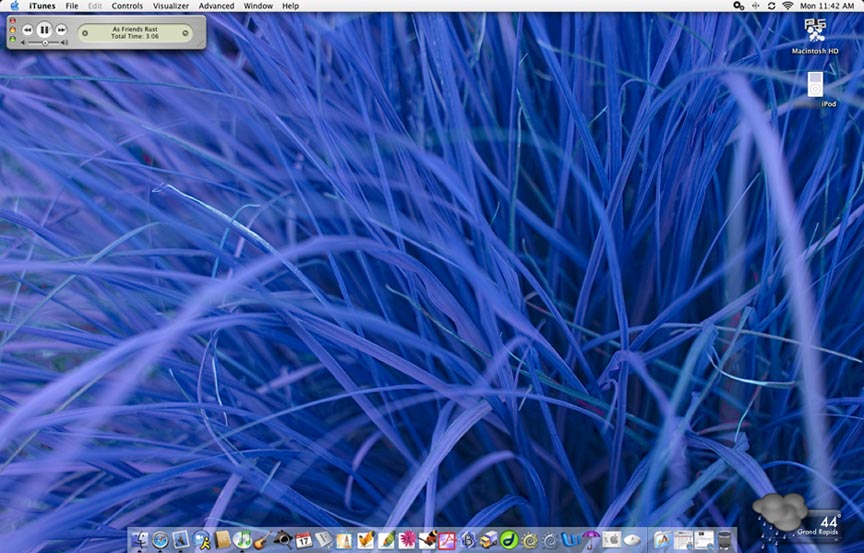Open Microsoft Word from the Dock
This screenshot has width=864, height=553.
571,540
